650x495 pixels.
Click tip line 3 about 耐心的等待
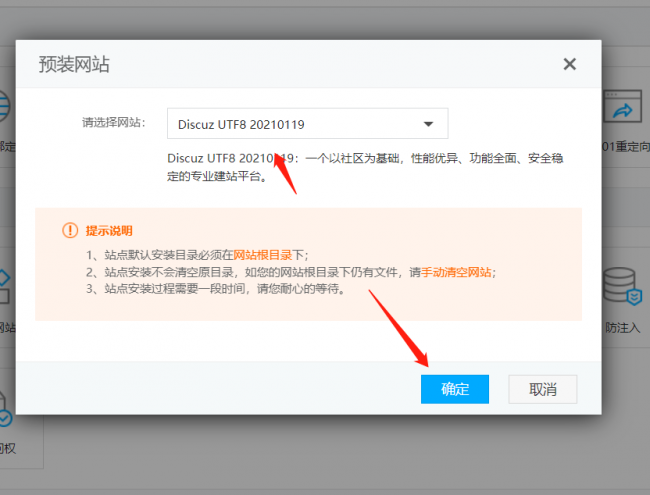(216, 289)
